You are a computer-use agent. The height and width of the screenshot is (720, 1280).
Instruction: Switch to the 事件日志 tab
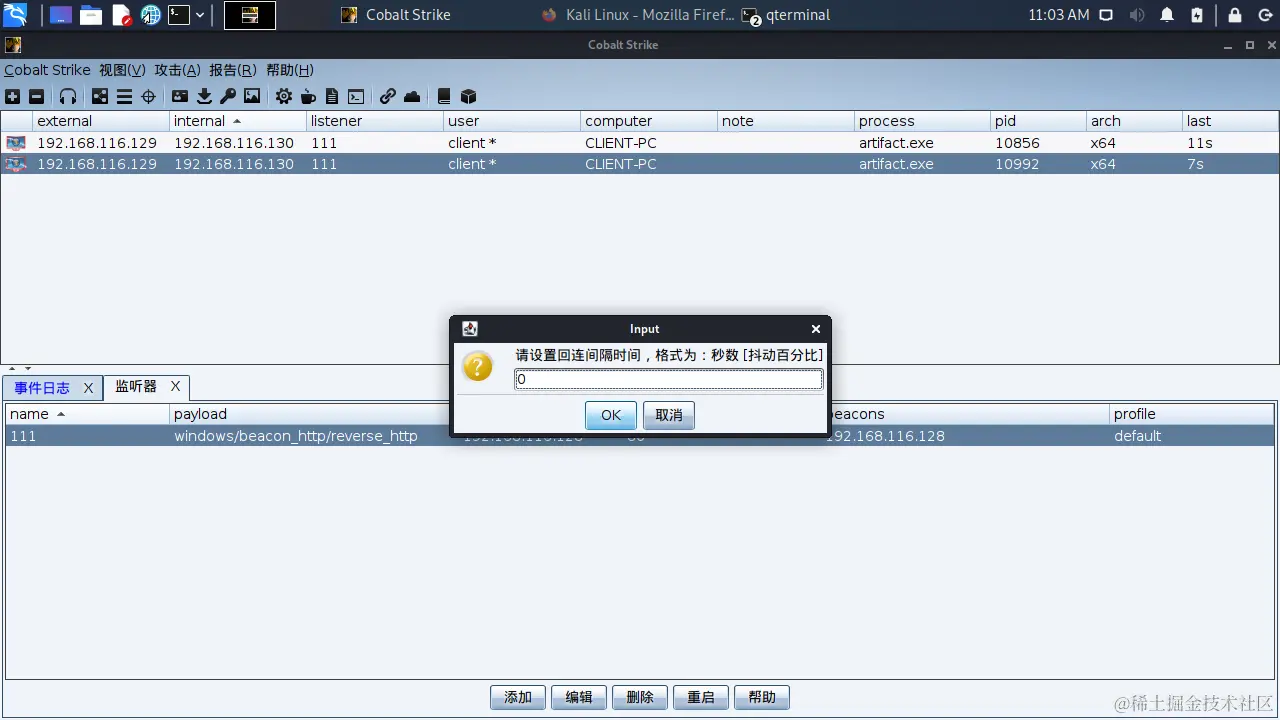point(42,388)
